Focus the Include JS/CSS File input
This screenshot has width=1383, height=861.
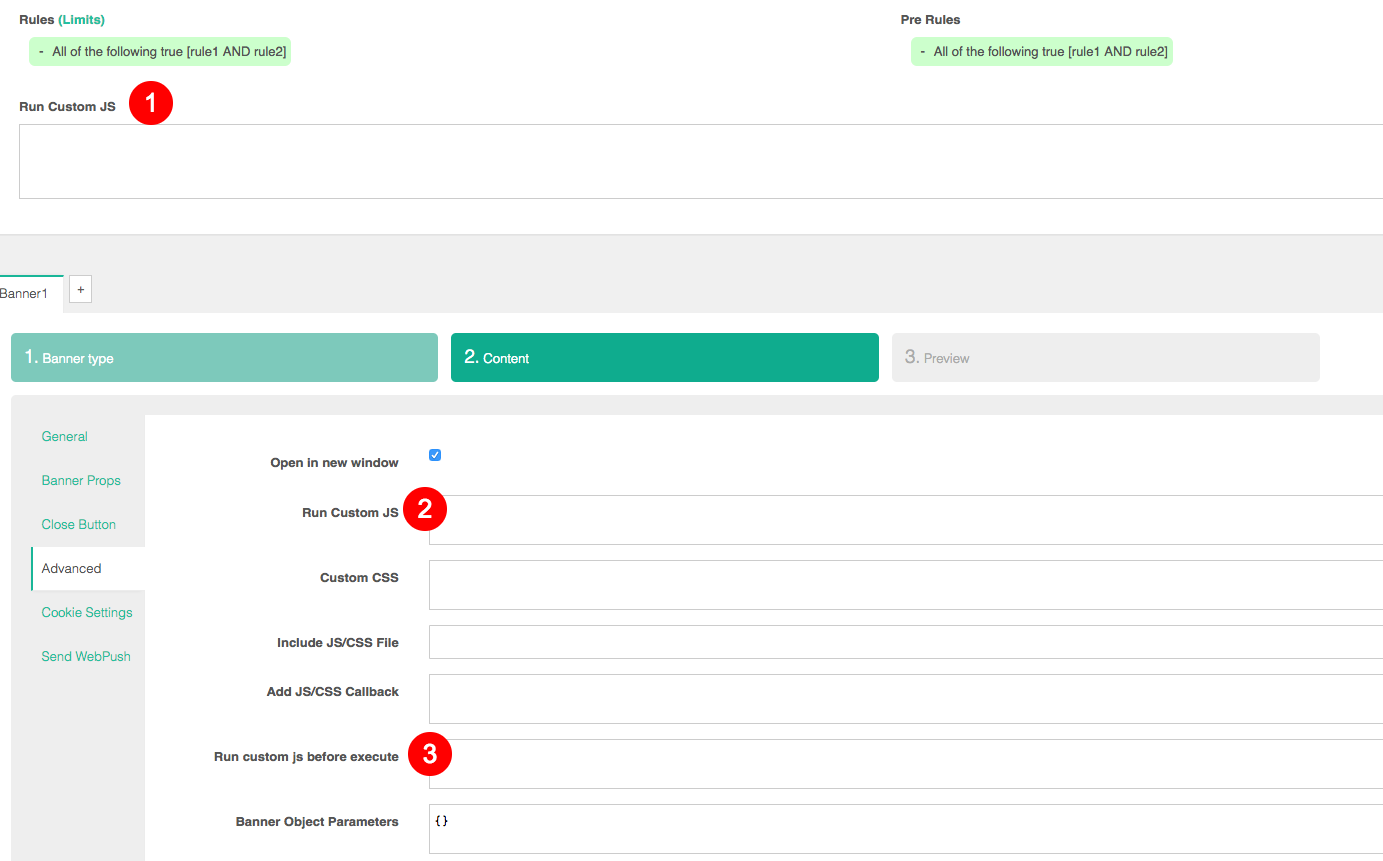pyautogui.click(x=906, y=642)
